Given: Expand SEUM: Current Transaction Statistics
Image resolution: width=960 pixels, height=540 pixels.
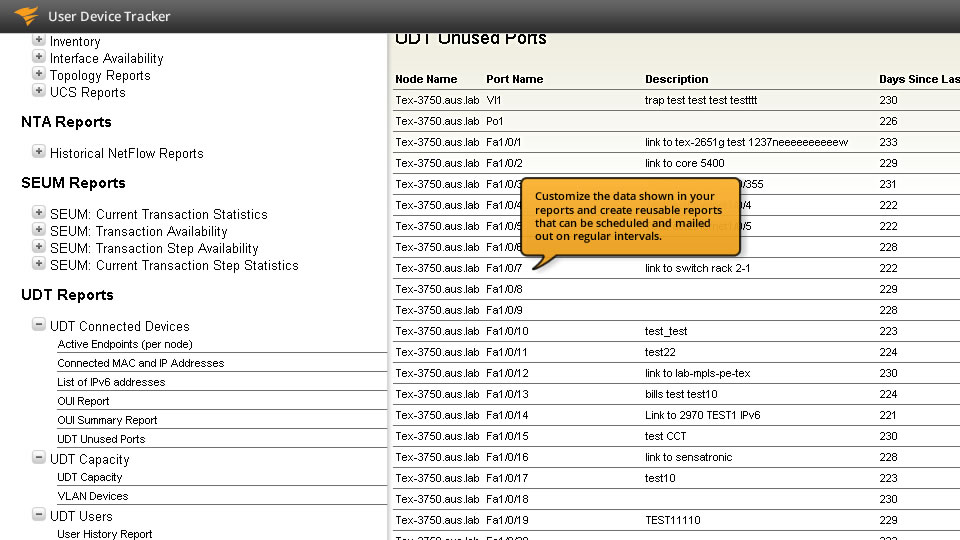Looking at the screenshot, I should [39, 212].
